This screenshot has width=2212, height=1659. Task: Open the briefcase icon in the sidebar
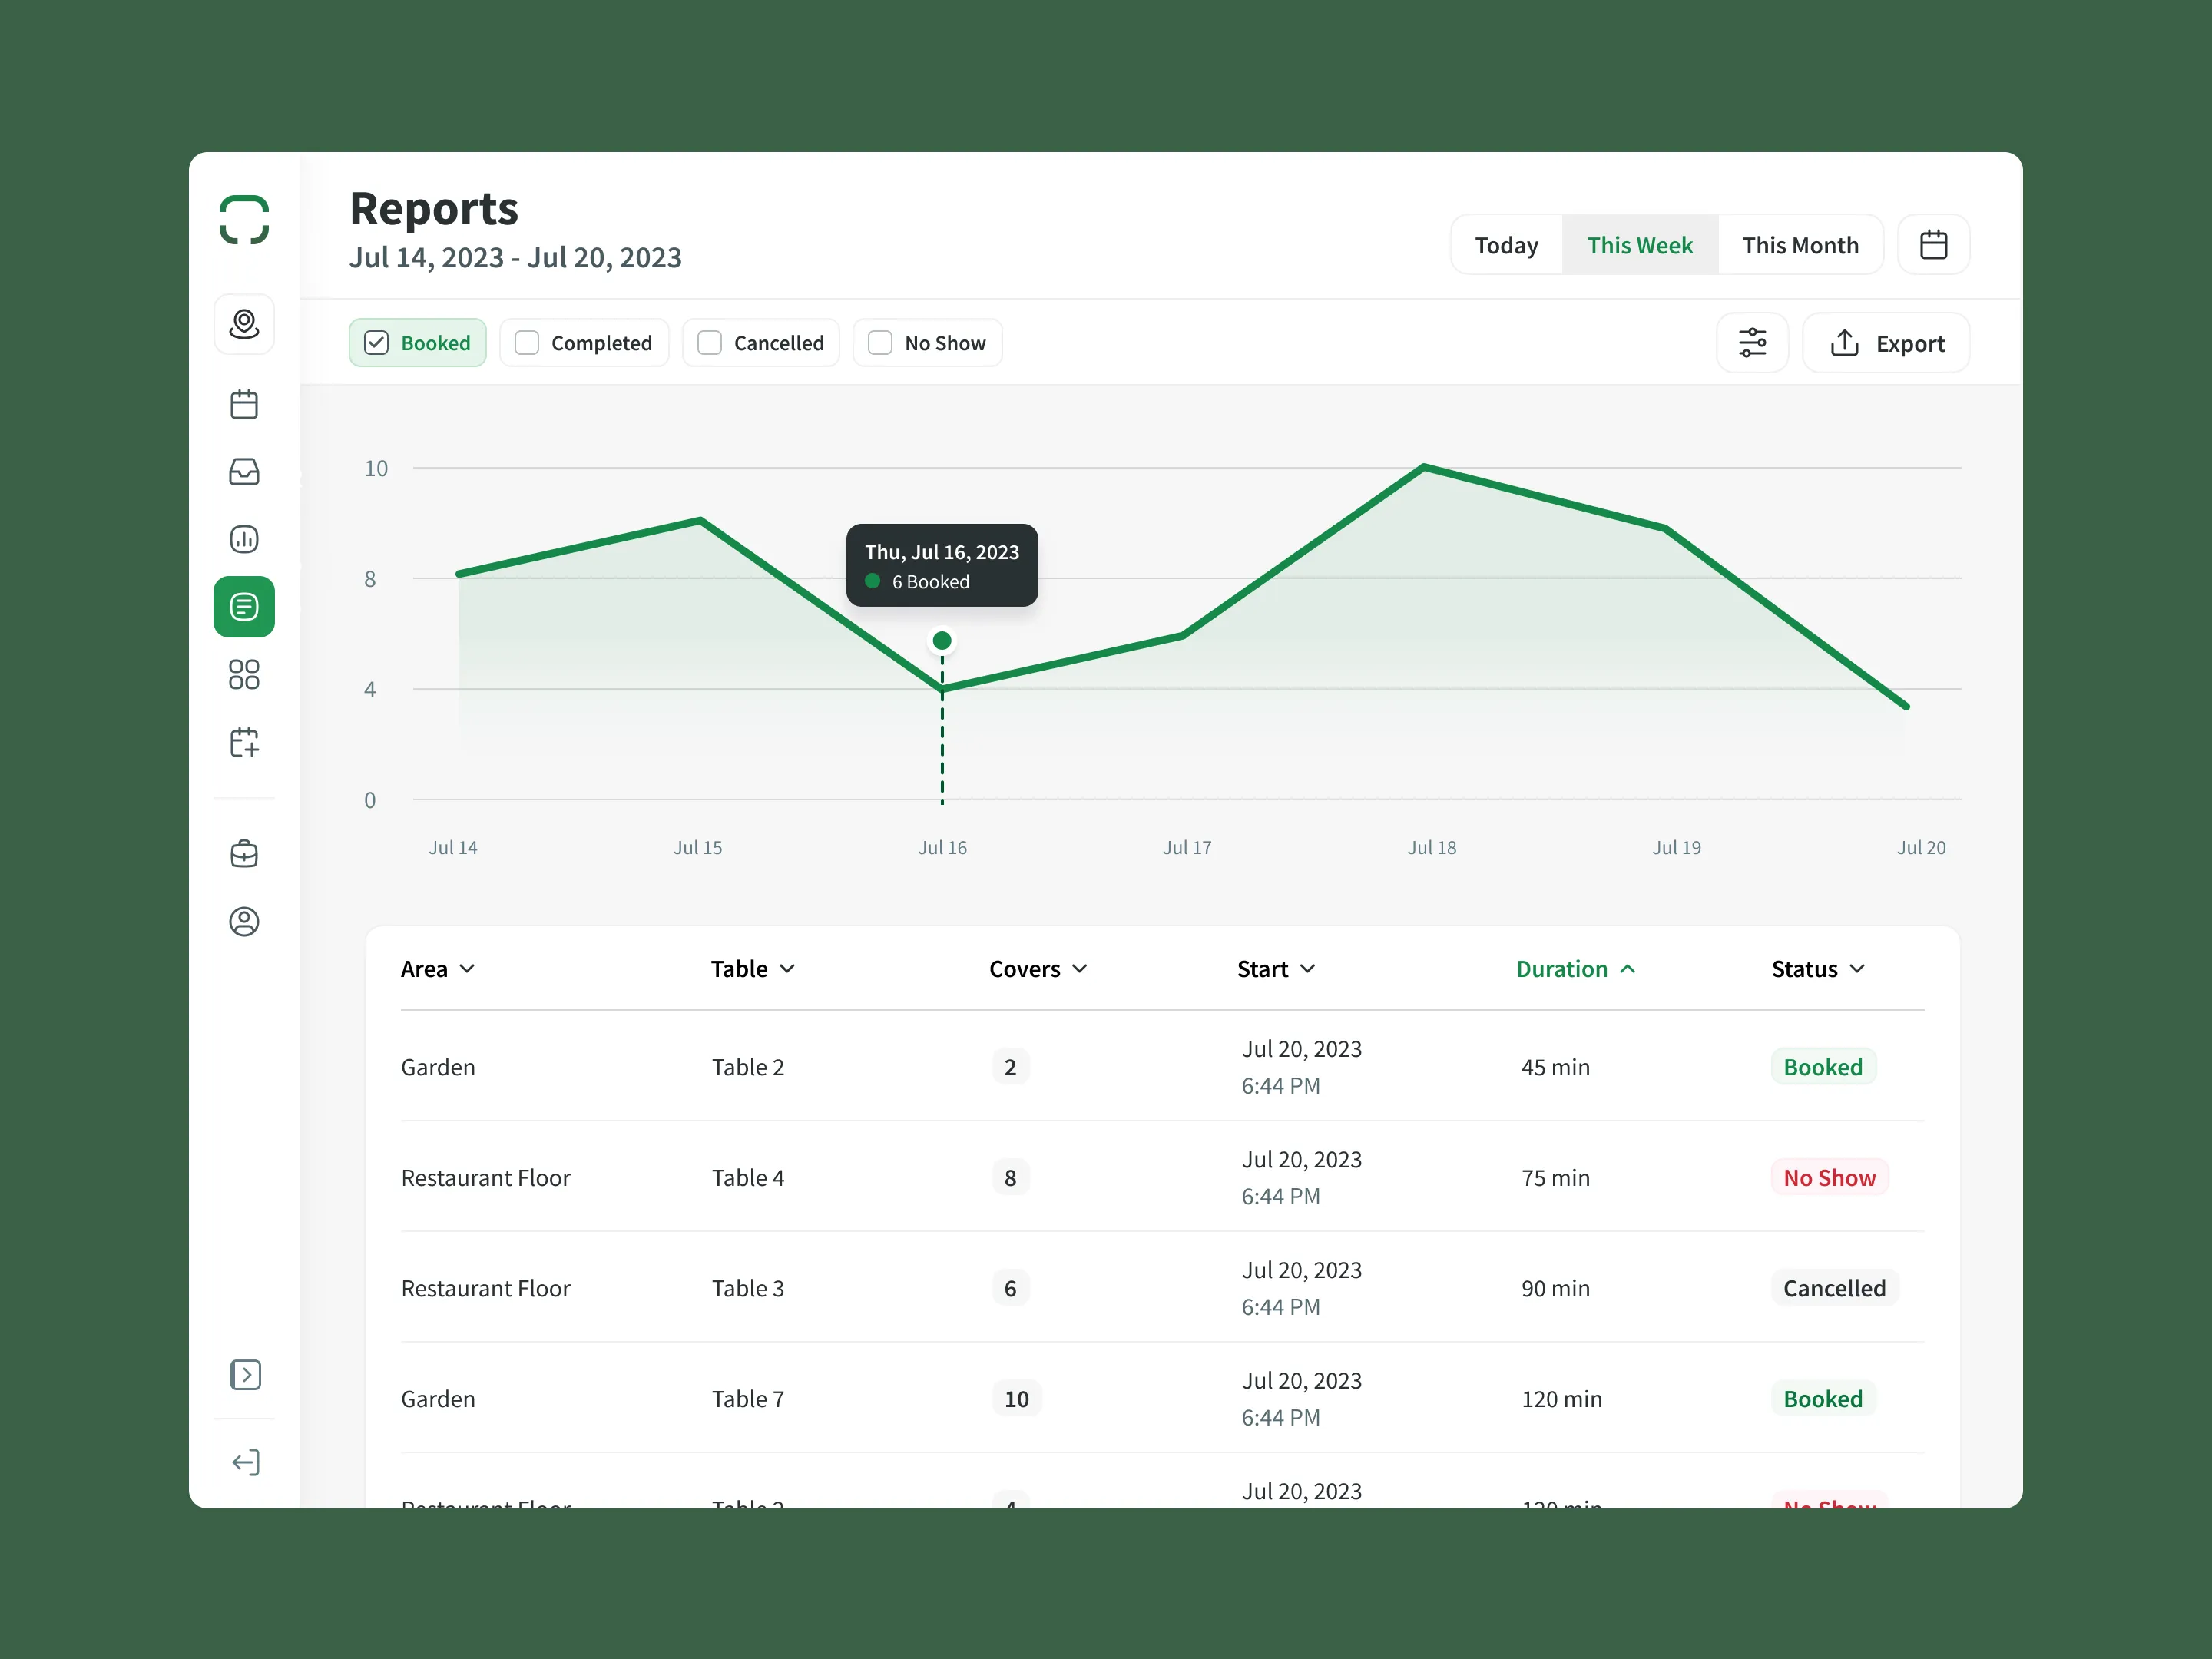click(x=244, y=854)
